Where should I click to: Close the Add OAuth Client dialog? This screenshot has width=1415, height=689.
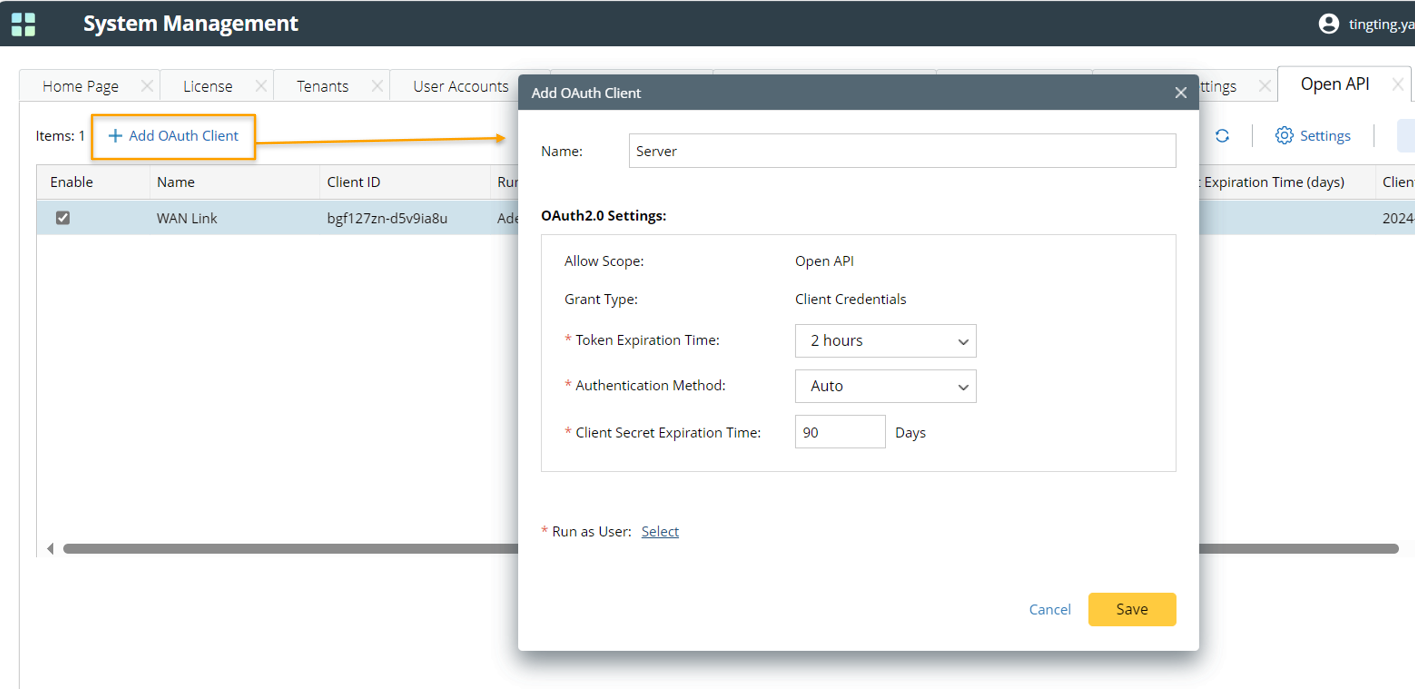click(1180, 93)
